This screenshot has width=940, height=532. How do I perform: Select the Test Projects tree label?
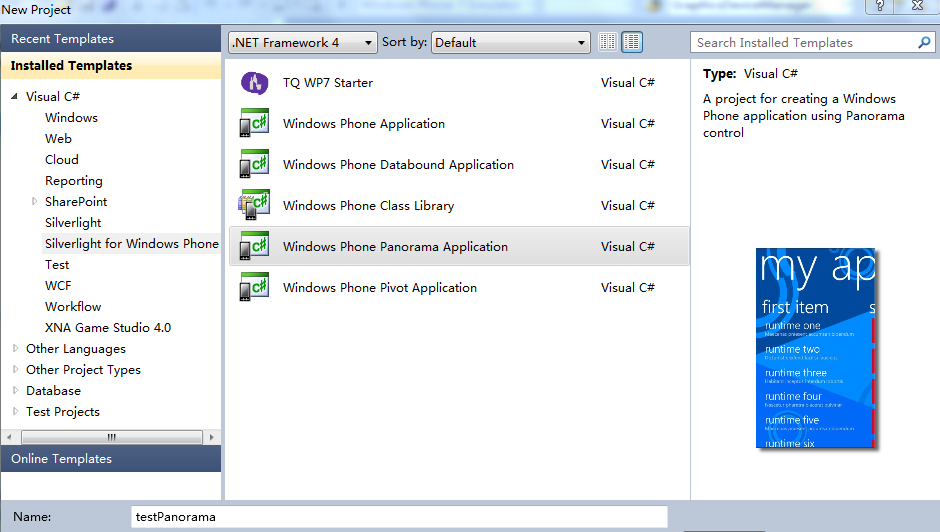[63, 411]
